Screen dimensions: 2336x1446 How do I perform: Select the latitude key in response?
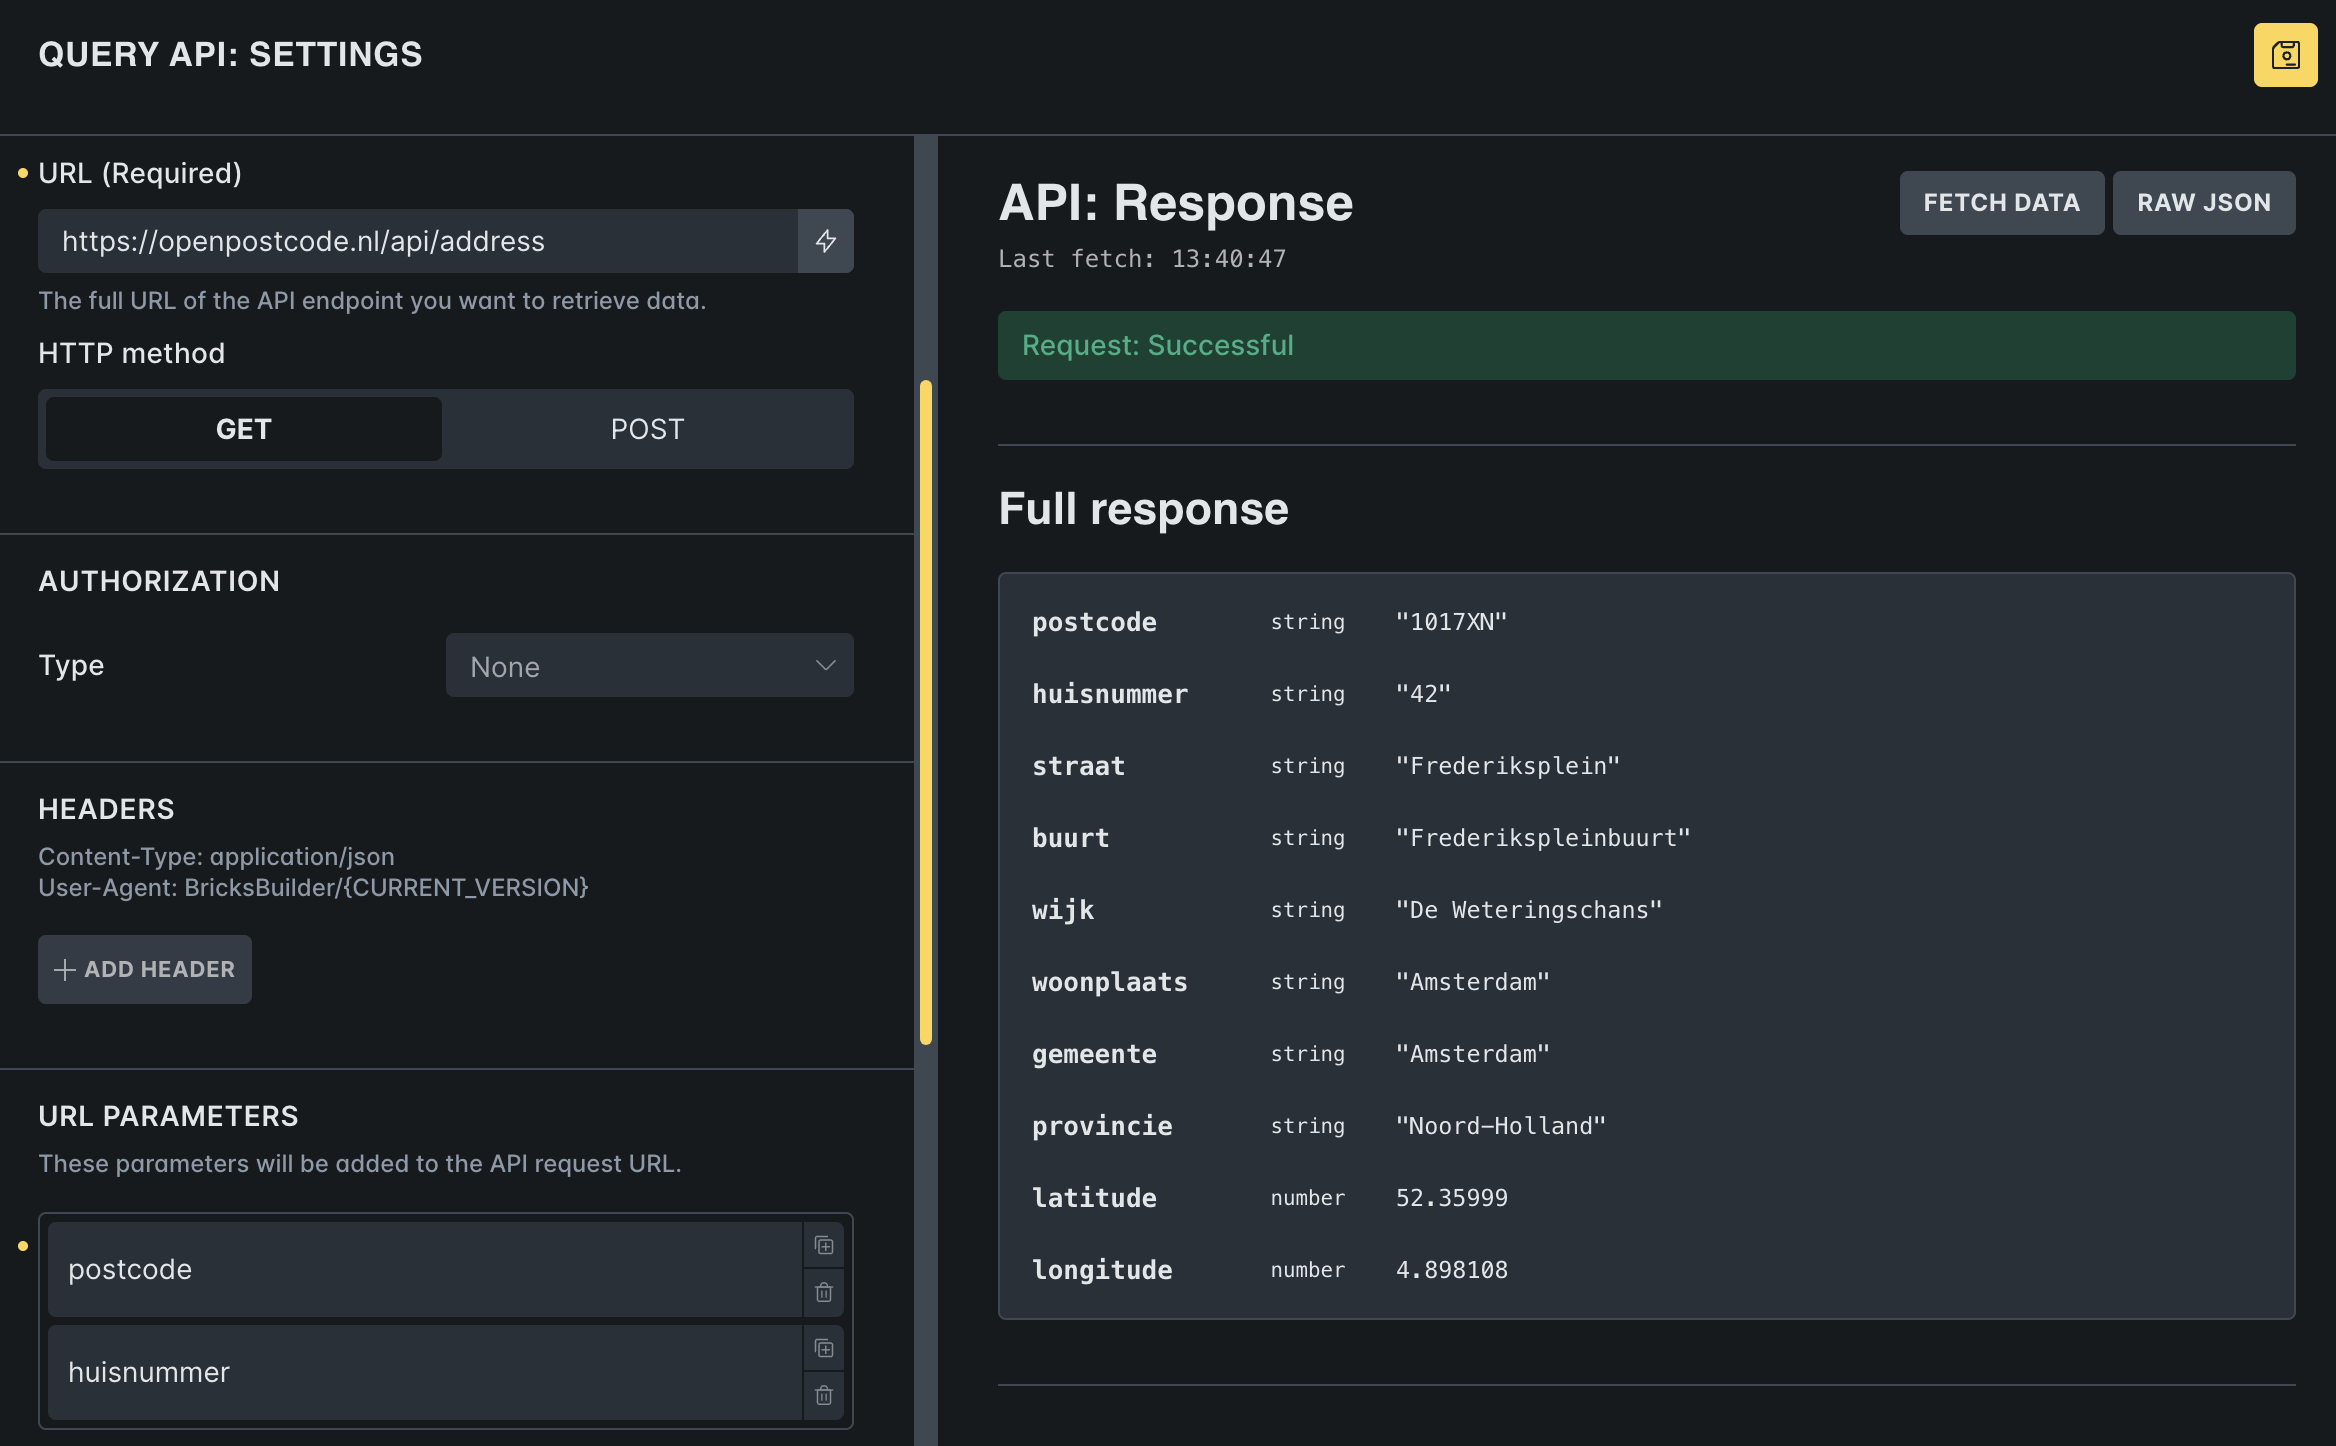[1094, 1198]
